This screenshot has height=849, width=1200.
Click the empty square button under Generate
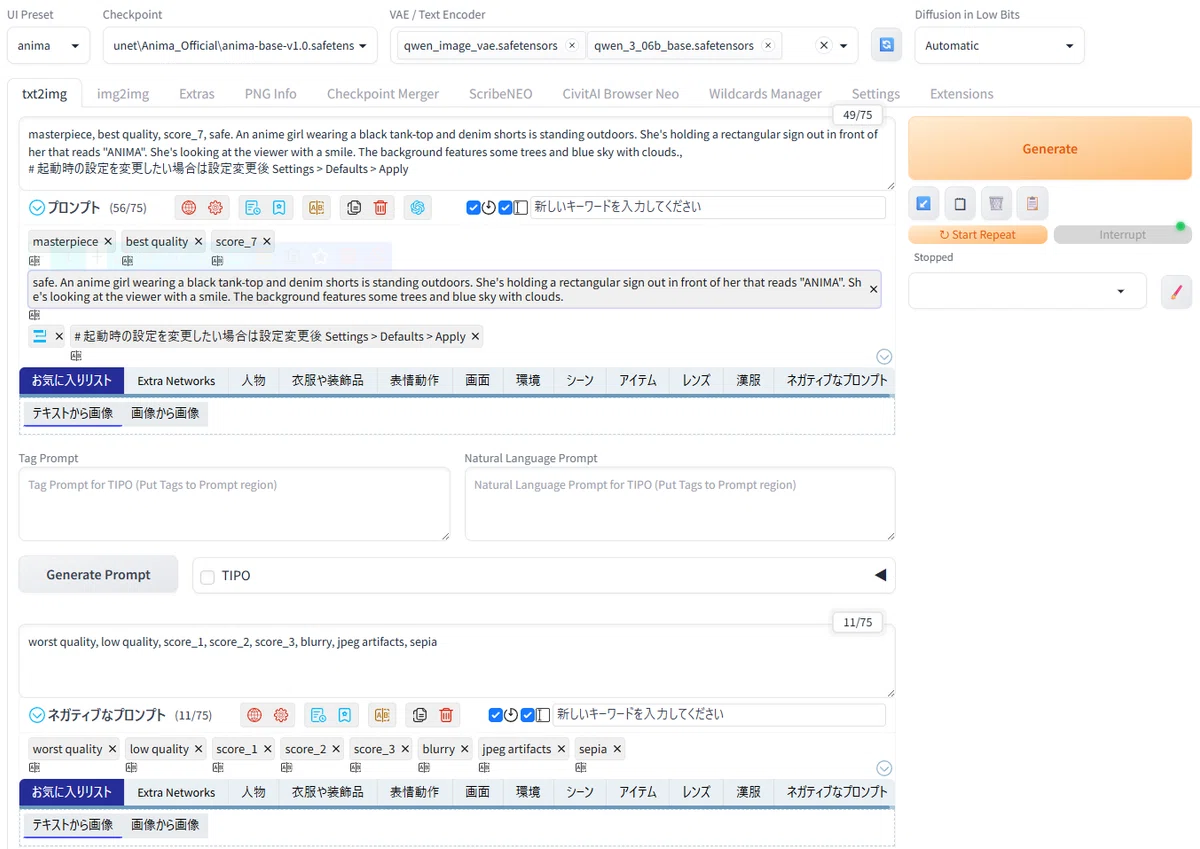pyautogui.click(x=960, y=204)
